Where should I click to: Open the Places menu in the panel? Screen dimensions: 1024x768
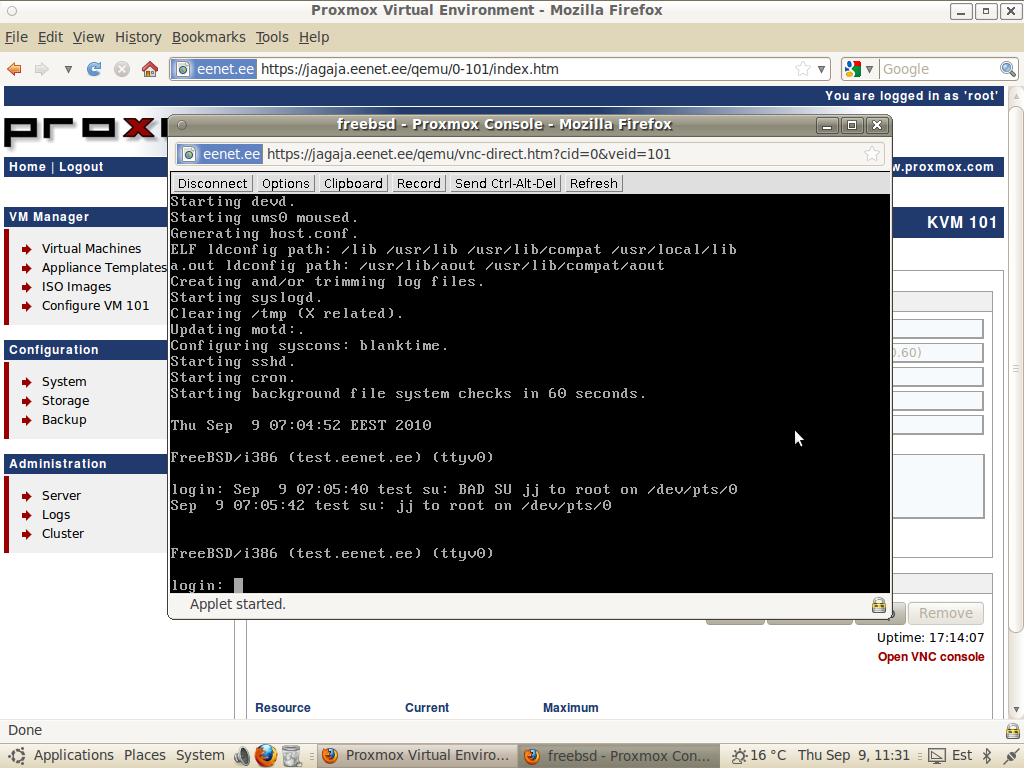pos(144,756)
